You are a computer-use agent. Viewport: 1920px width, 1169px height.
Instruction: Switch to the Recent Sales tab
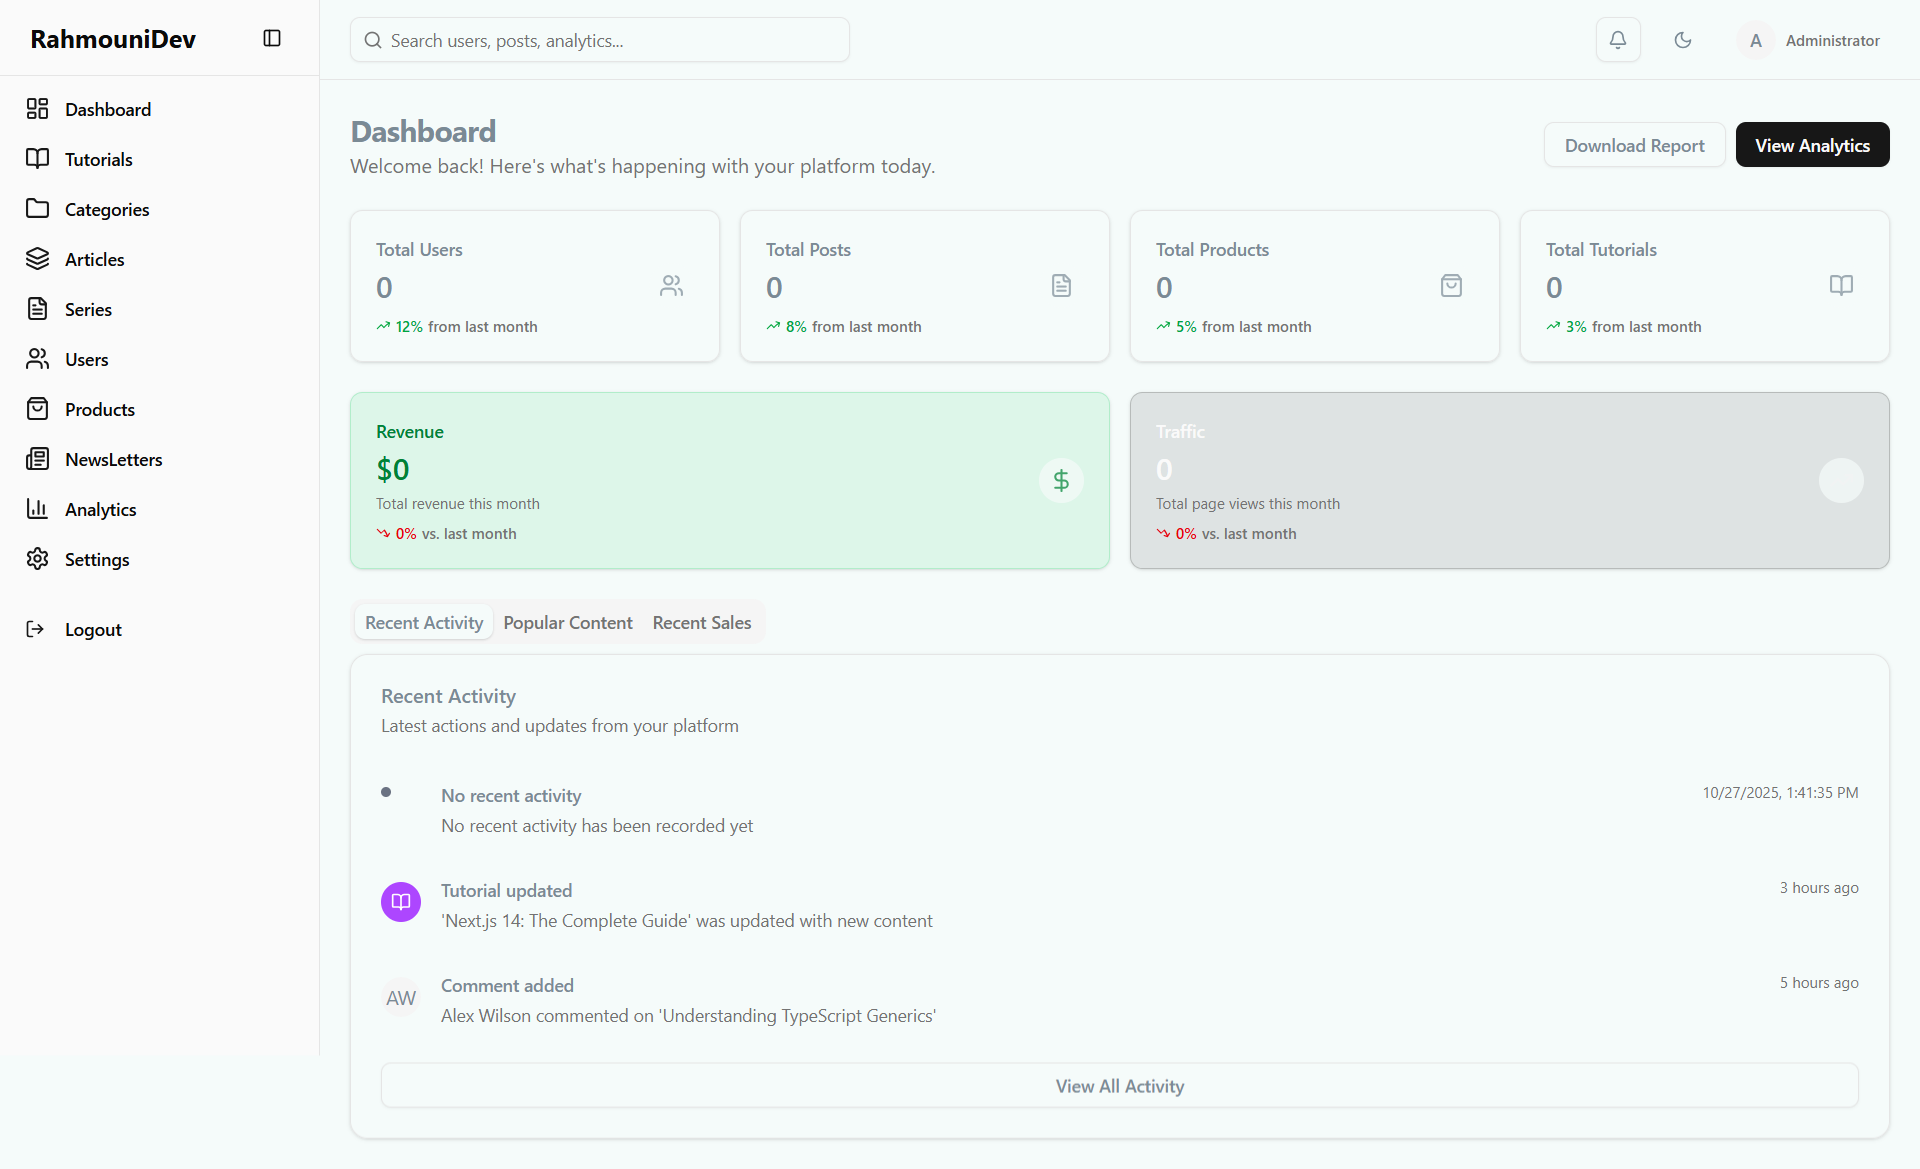[x=702, y=623]
